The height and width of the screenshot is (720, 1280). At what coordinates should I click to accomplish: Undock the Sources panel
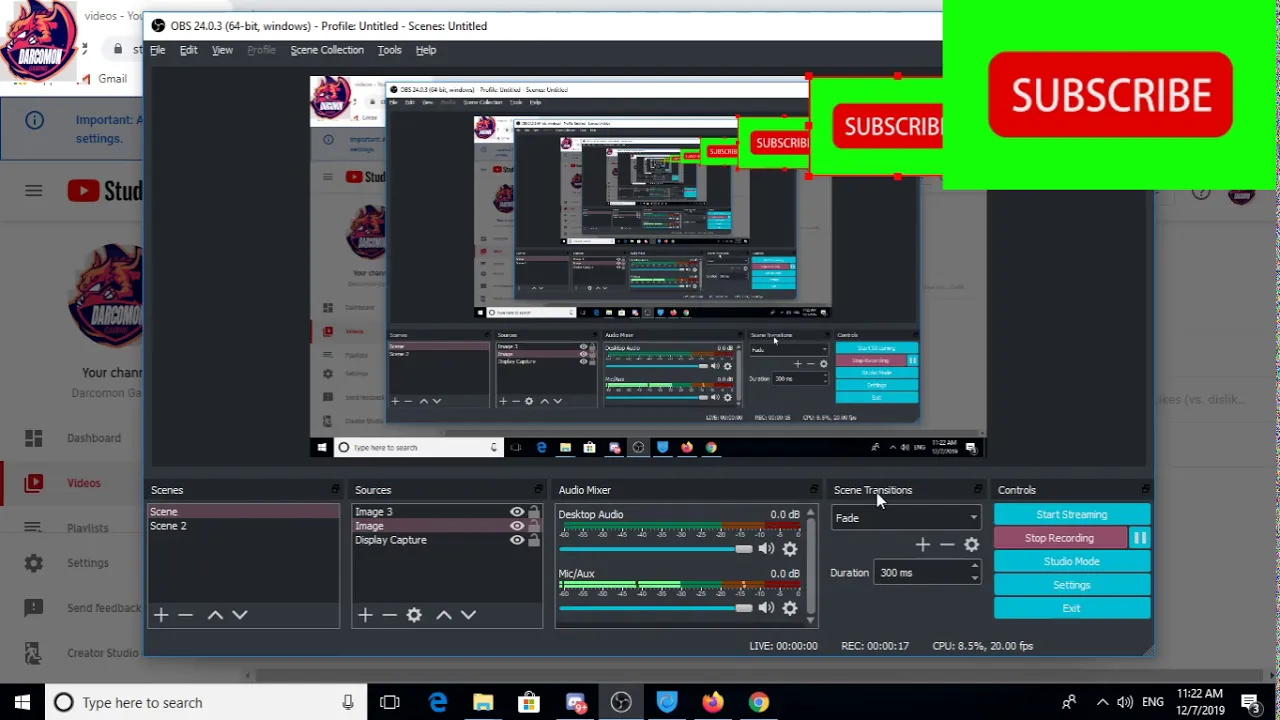(x=539, y=490)
